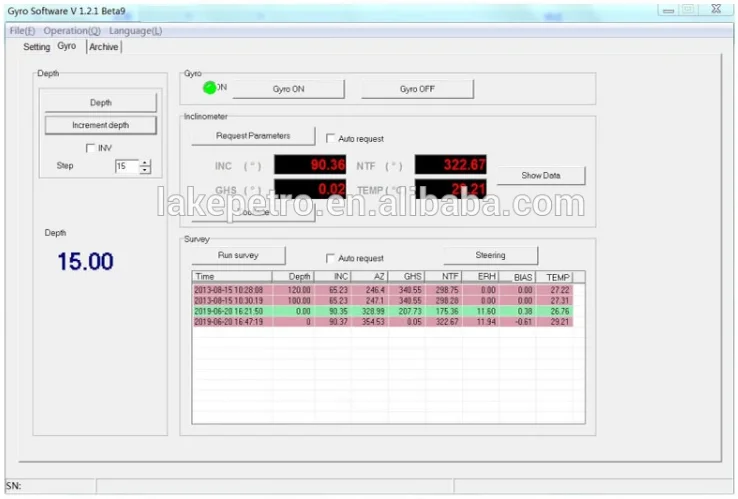Click the GHS column header in survey table
Image resolution: width=738 pixels, height=499 pixels.
407,276
